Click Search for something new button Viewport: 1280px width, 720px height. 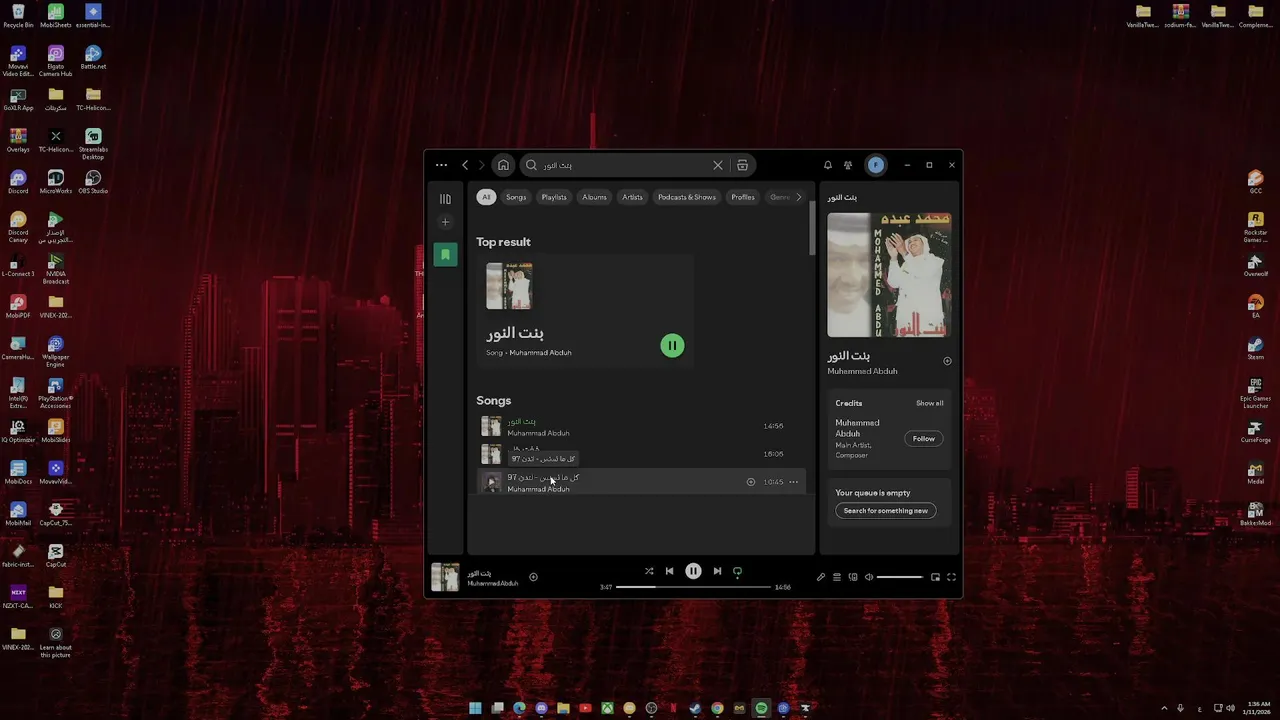point(886,510)
